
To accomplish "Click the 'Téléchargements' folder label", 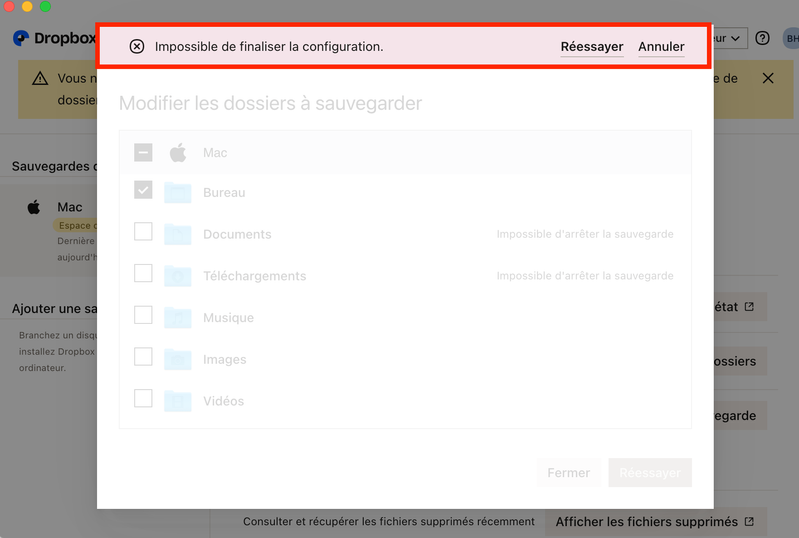I will click(254, 276).
